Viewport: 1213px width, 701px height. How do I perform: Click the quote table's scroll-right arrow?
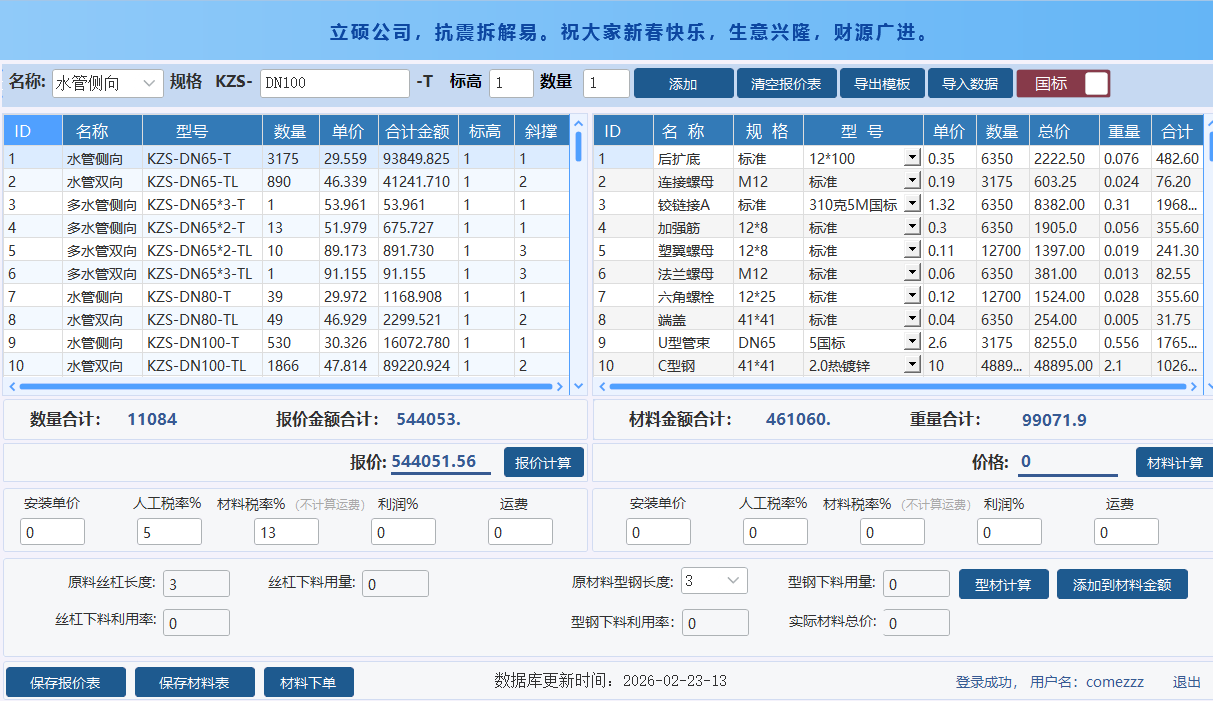tap(561, 386)
